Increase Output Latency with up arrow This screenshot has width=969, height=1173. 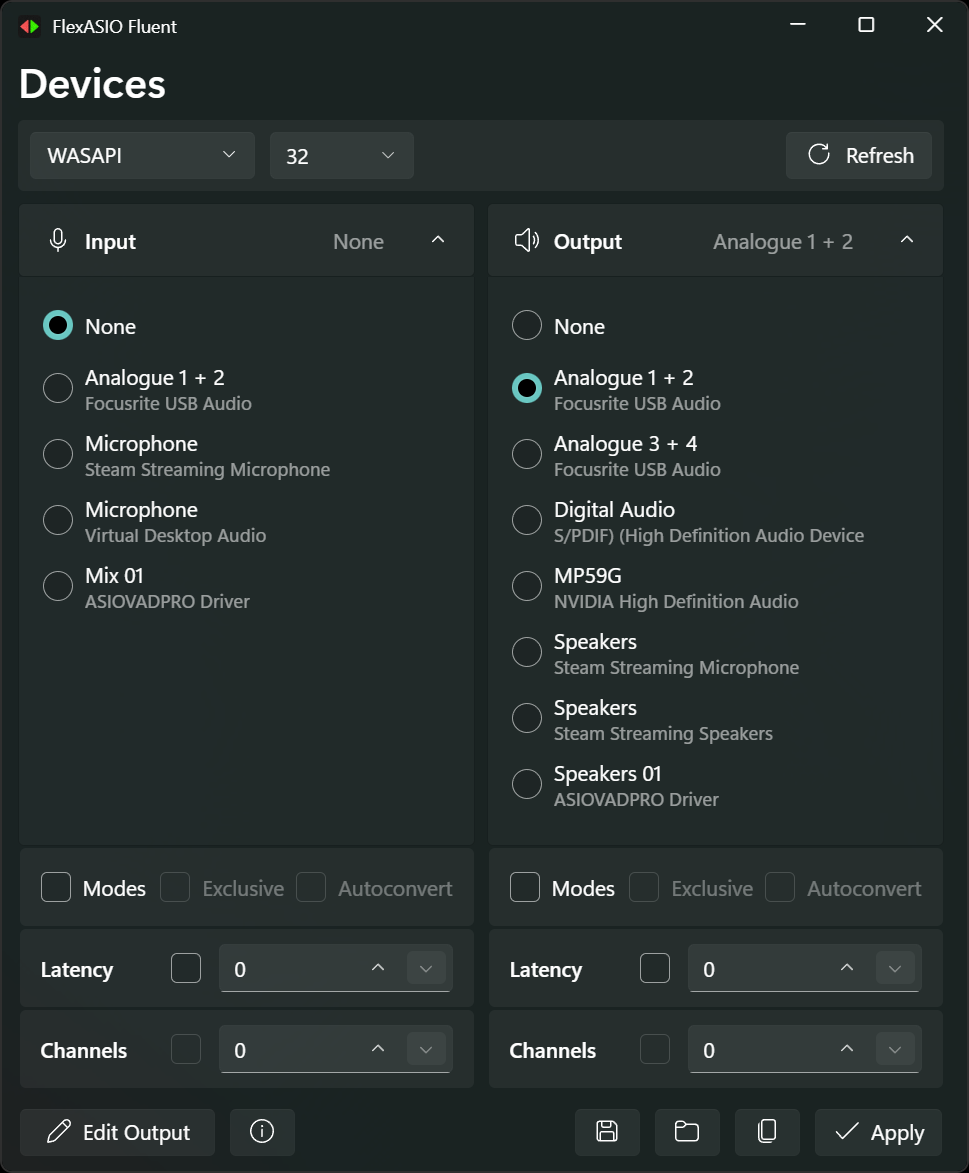click(847, 968)
